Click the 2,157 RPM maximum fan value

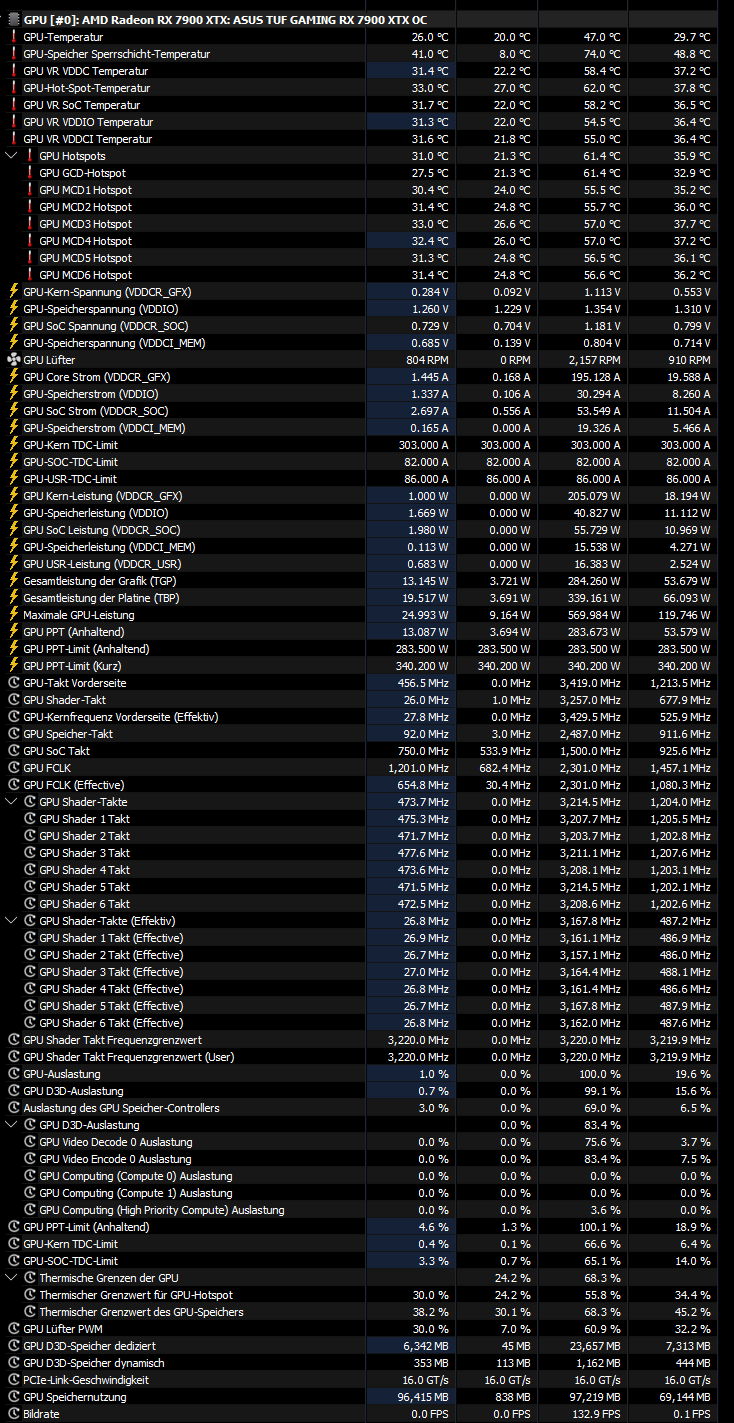point(595,360)
